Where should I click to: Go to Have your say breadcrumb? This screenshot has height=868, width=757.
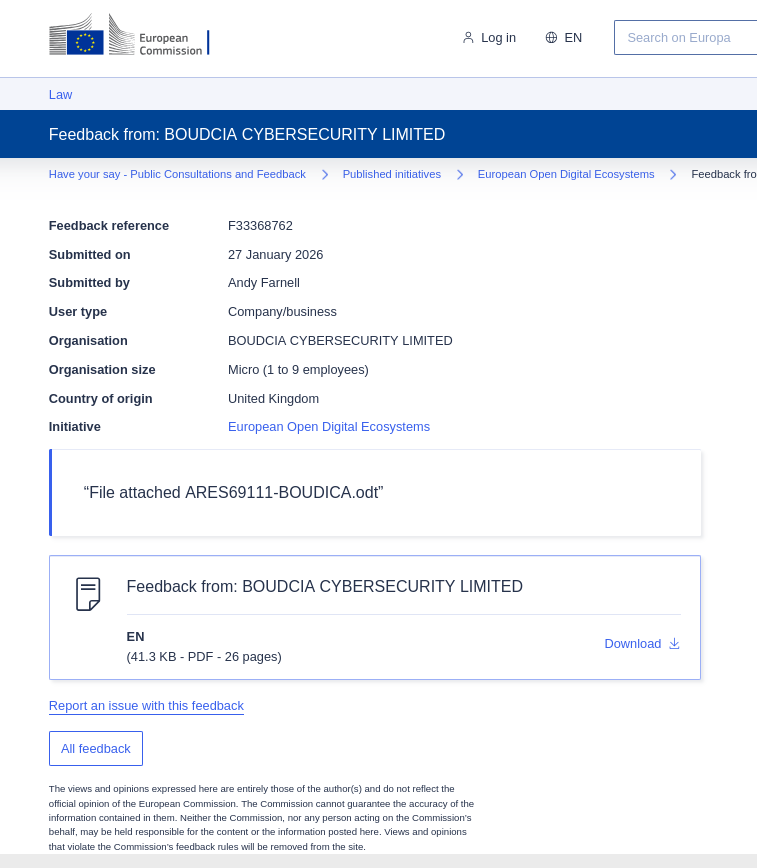pyautogui.click(x=177, y=174)
